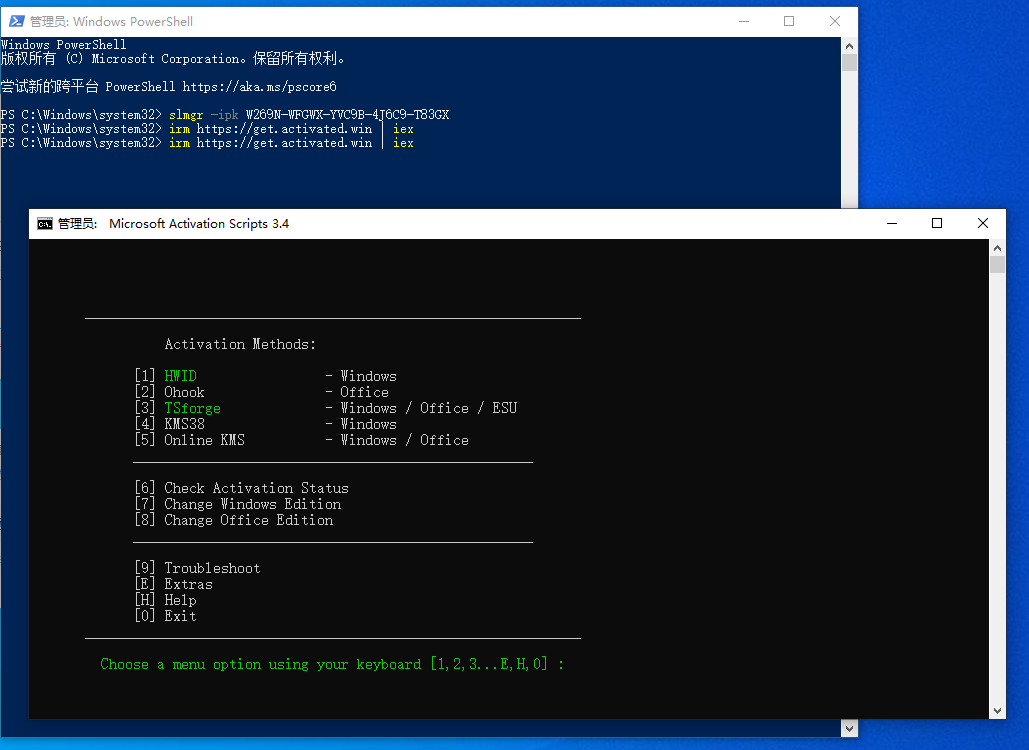Click the "Troubleshoot" menu line

tap(212, 568)
